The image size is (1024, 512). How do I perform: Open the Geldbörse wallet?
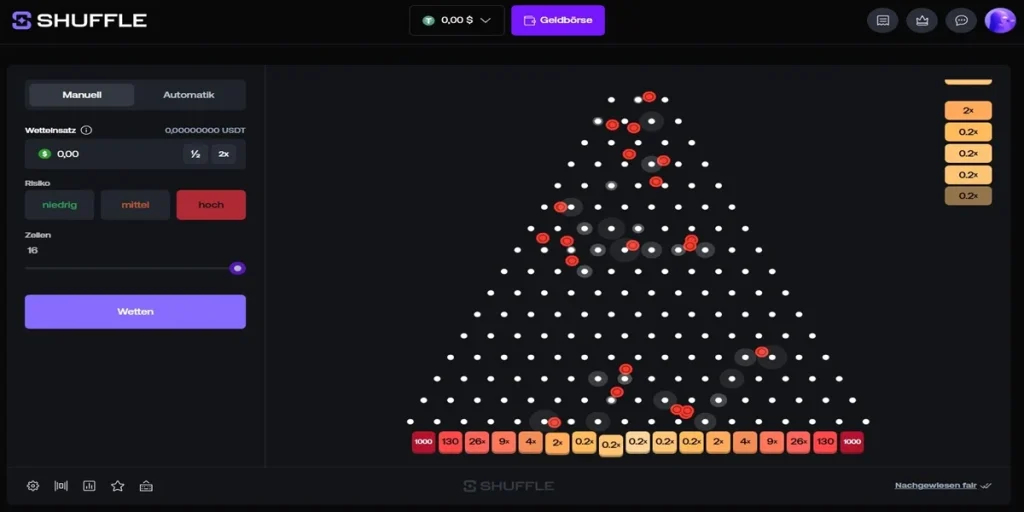[558, 20]
